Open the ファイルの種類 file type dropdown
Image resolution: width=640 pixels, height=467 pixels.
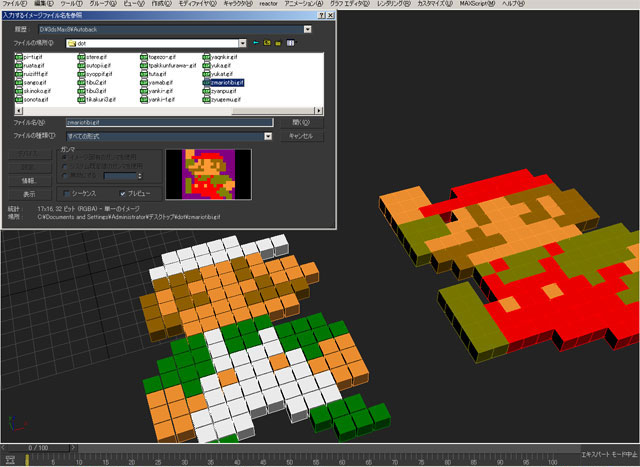[x=268, y=136]
